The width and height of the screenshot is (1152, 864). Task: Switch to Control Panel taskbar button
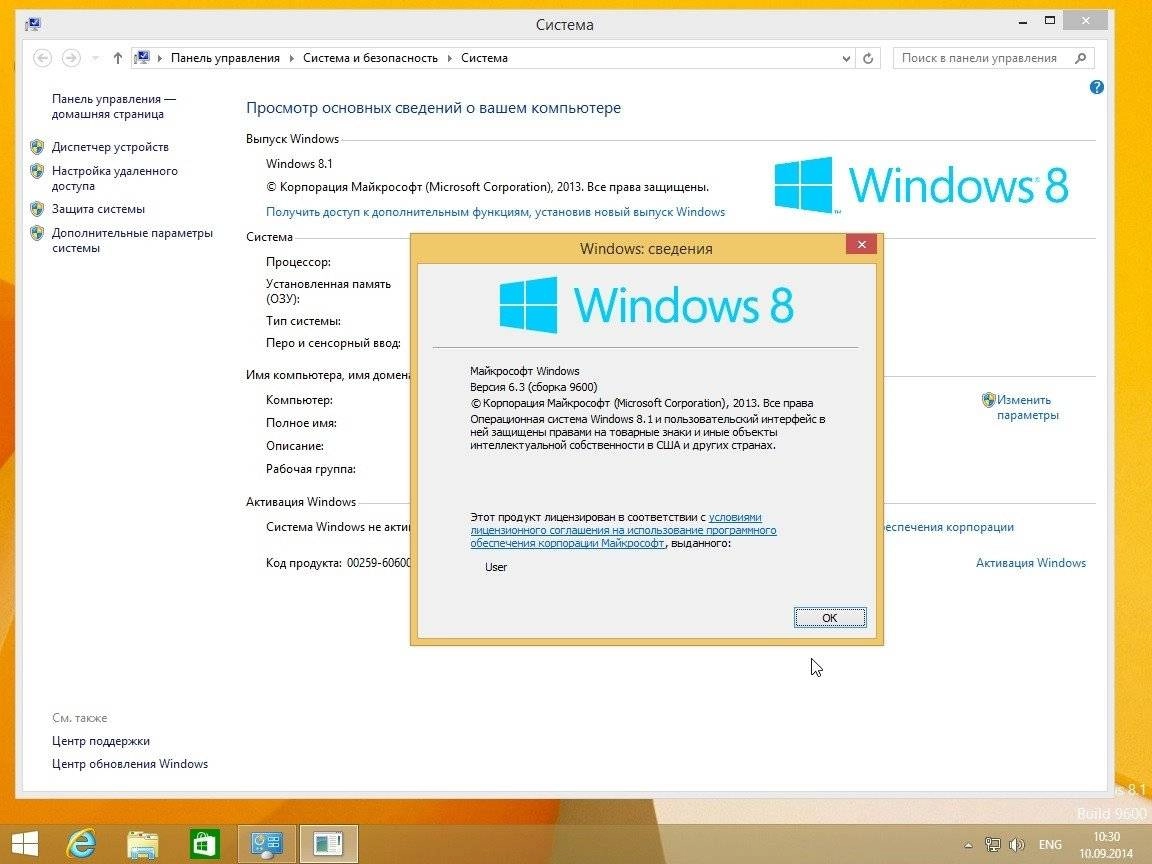coord(267,843)
